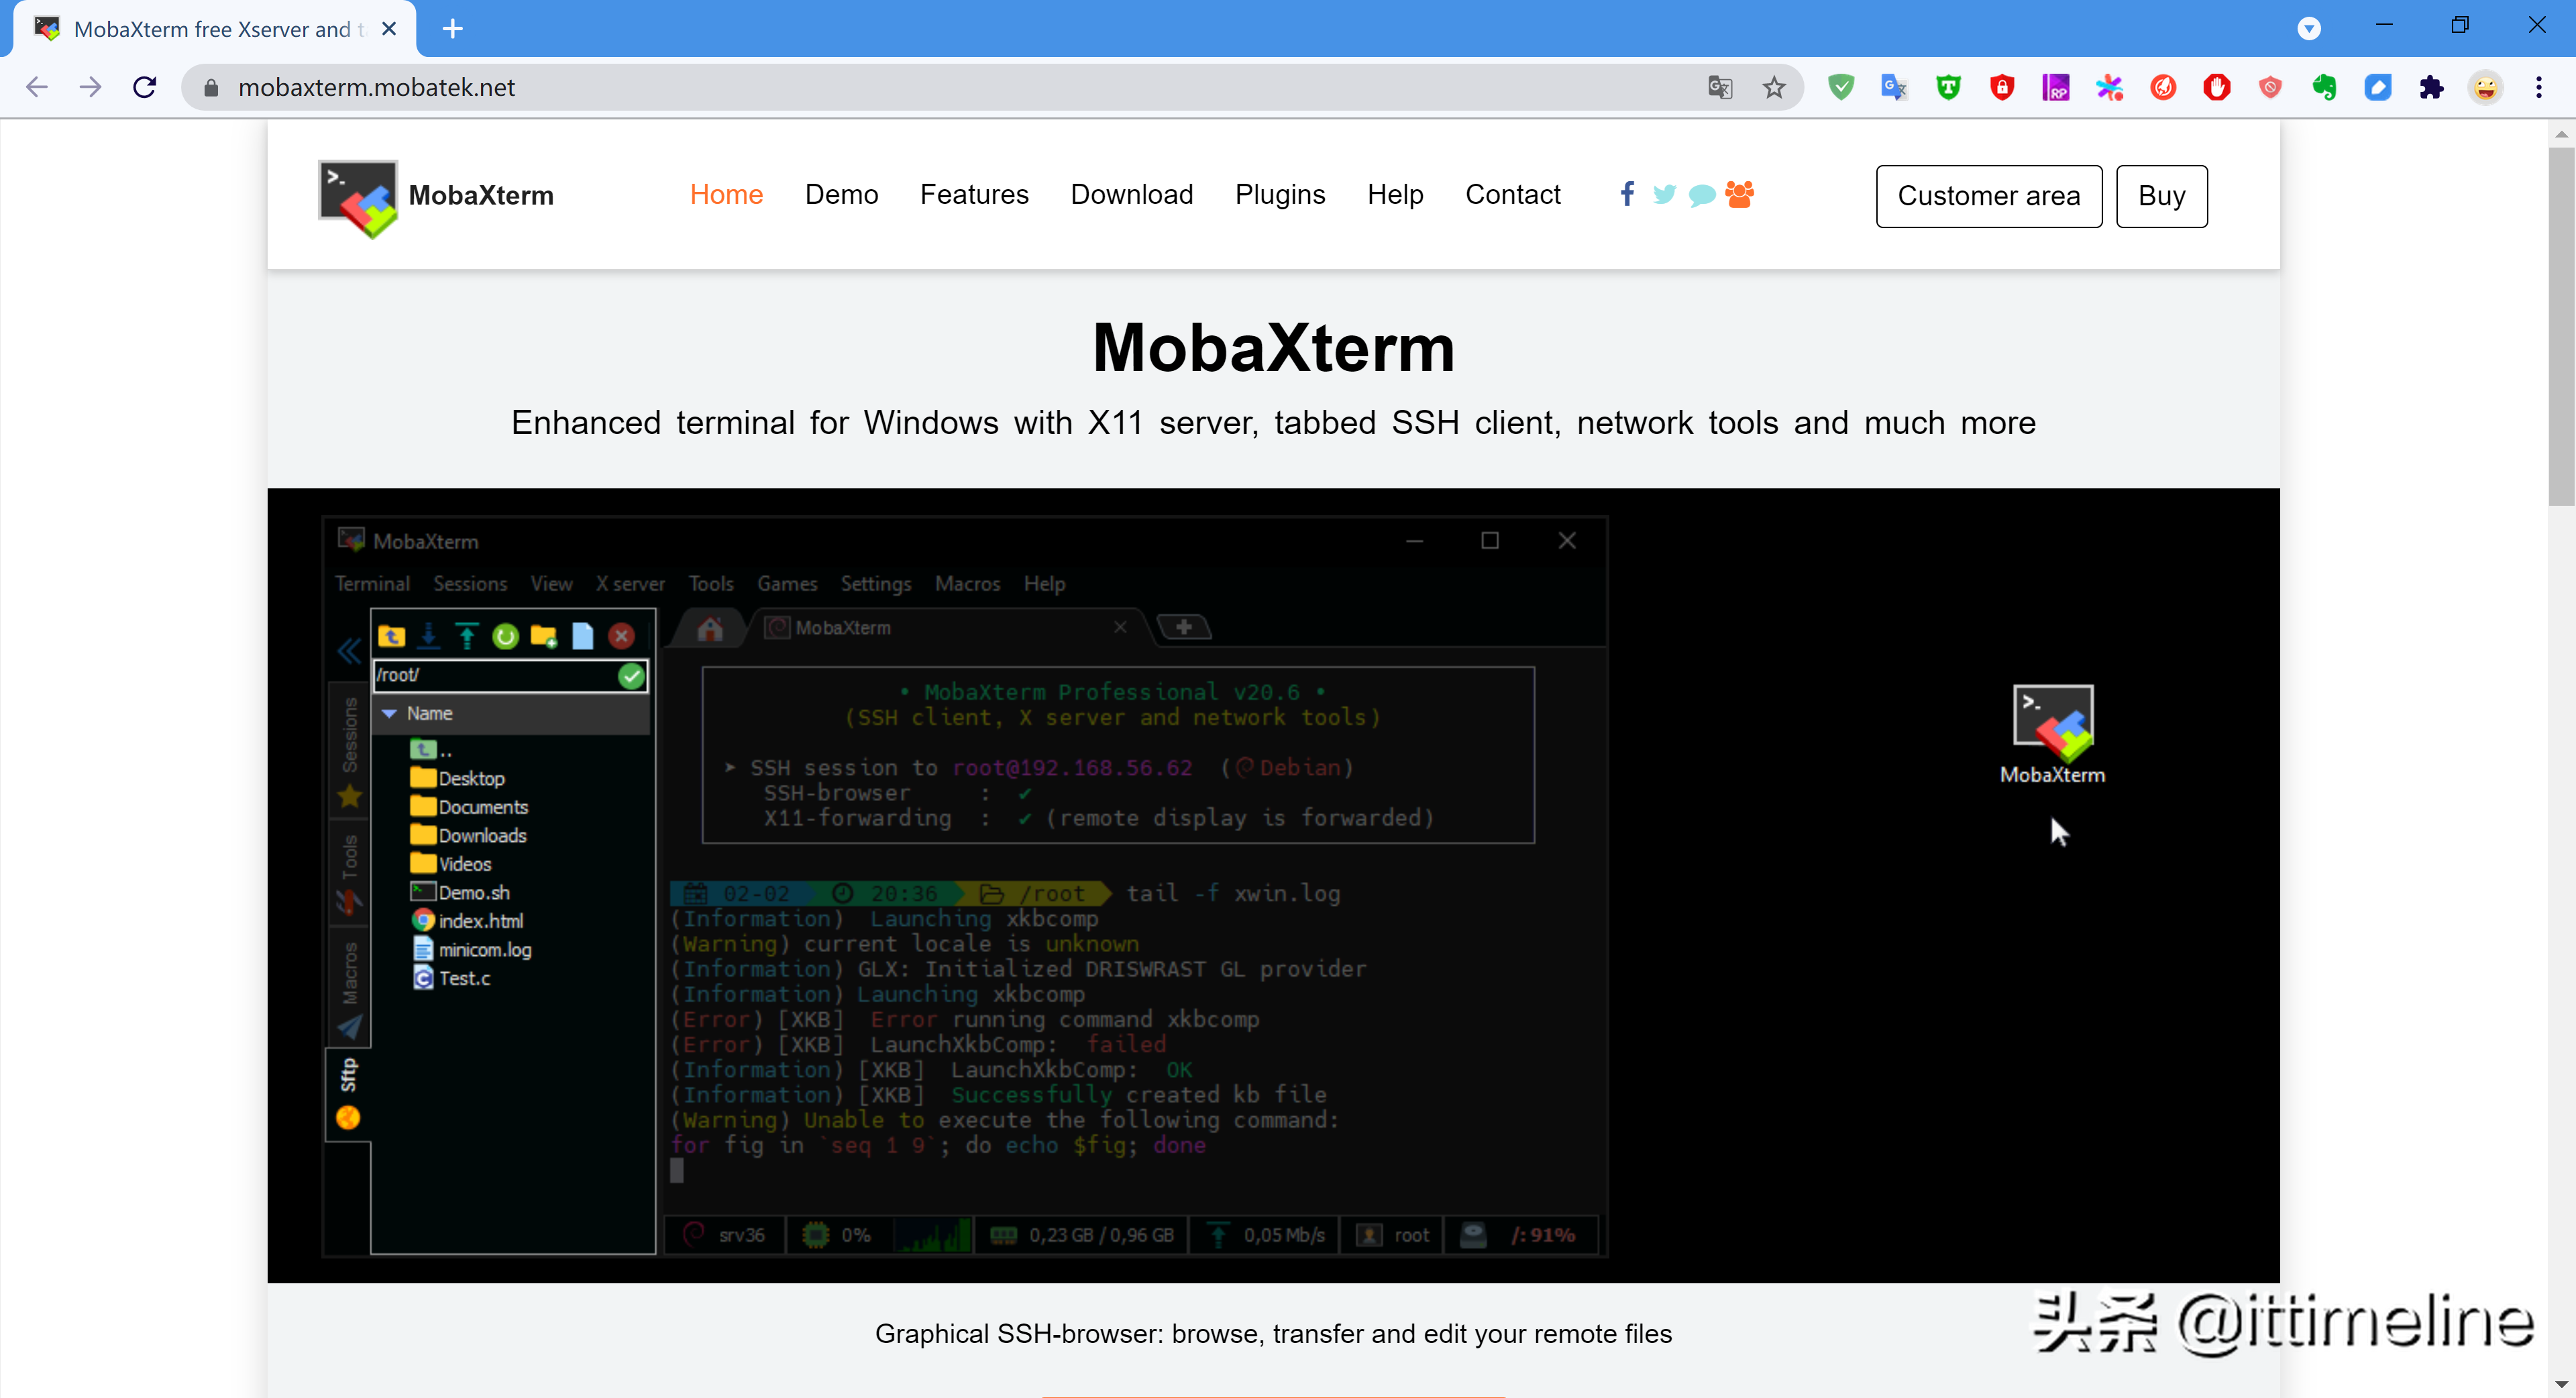Select the minicom.log file
The height and width of the screenshot is (1398, 2576).
point(471,950)
